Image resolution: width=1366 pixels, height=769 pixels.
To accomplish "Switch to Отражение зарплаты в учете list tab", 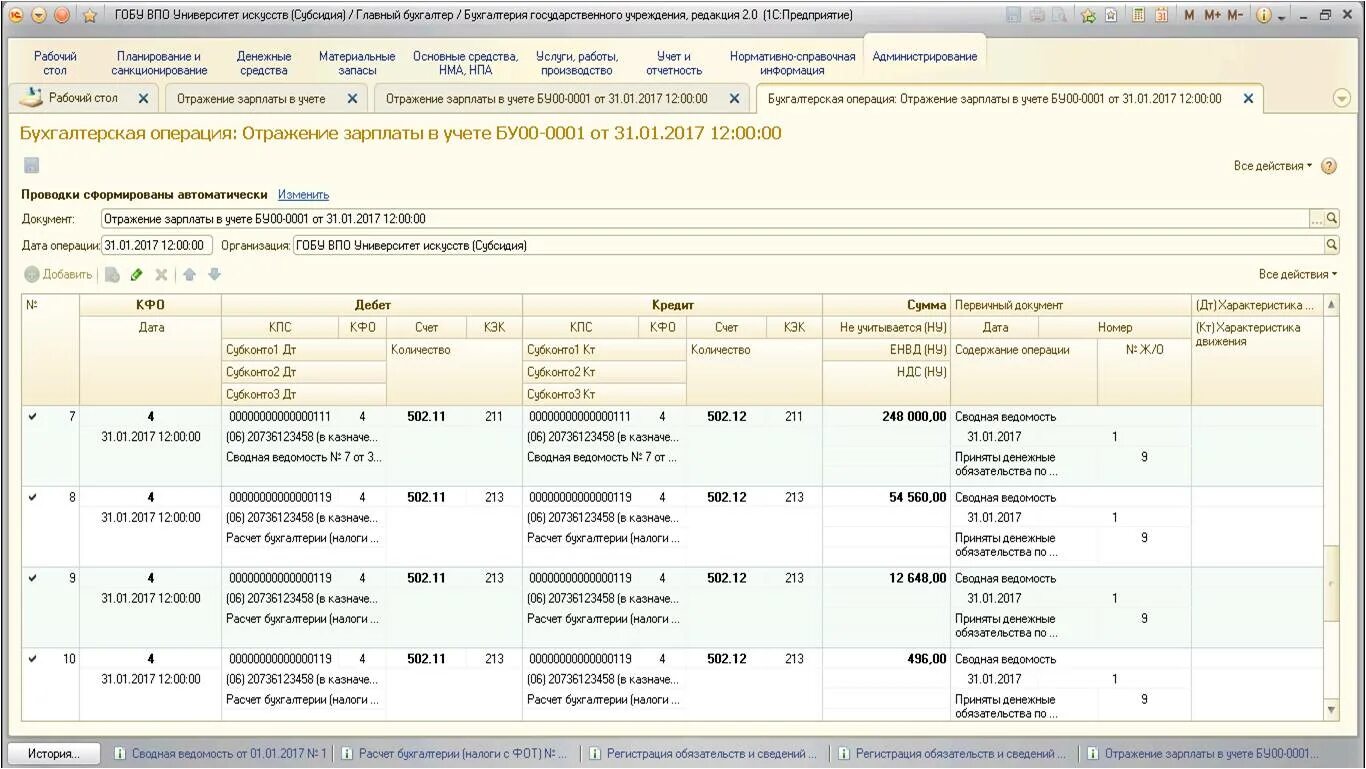I will [x=251, y=99].
